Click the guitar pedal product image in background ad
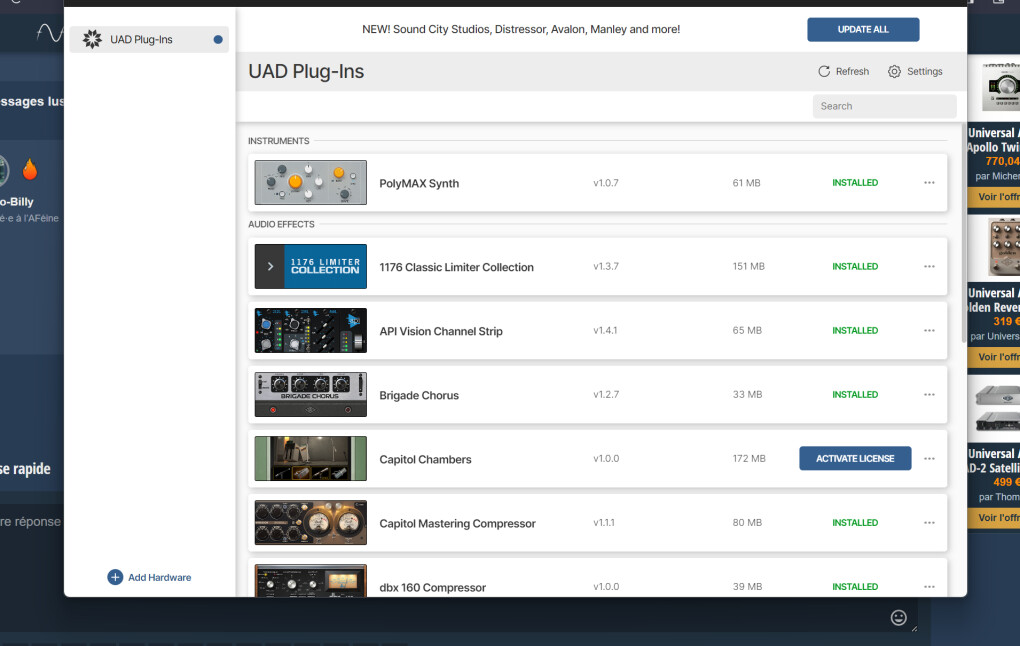The image size is (1020, 646). 1004,248
